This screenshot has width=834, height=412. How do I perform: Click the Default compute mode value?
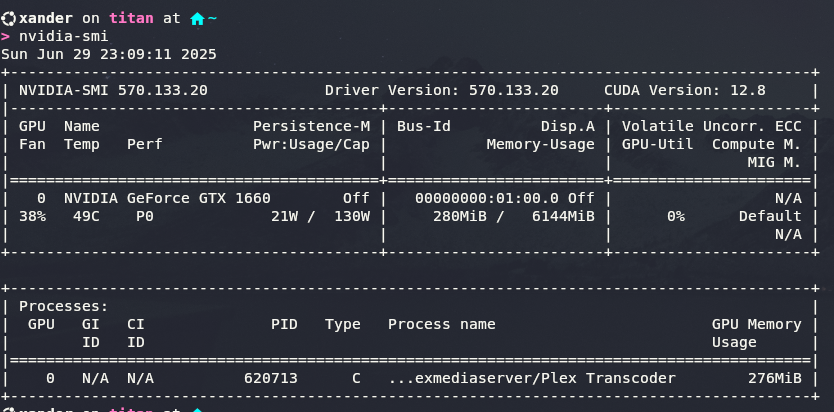coord(770,217)
